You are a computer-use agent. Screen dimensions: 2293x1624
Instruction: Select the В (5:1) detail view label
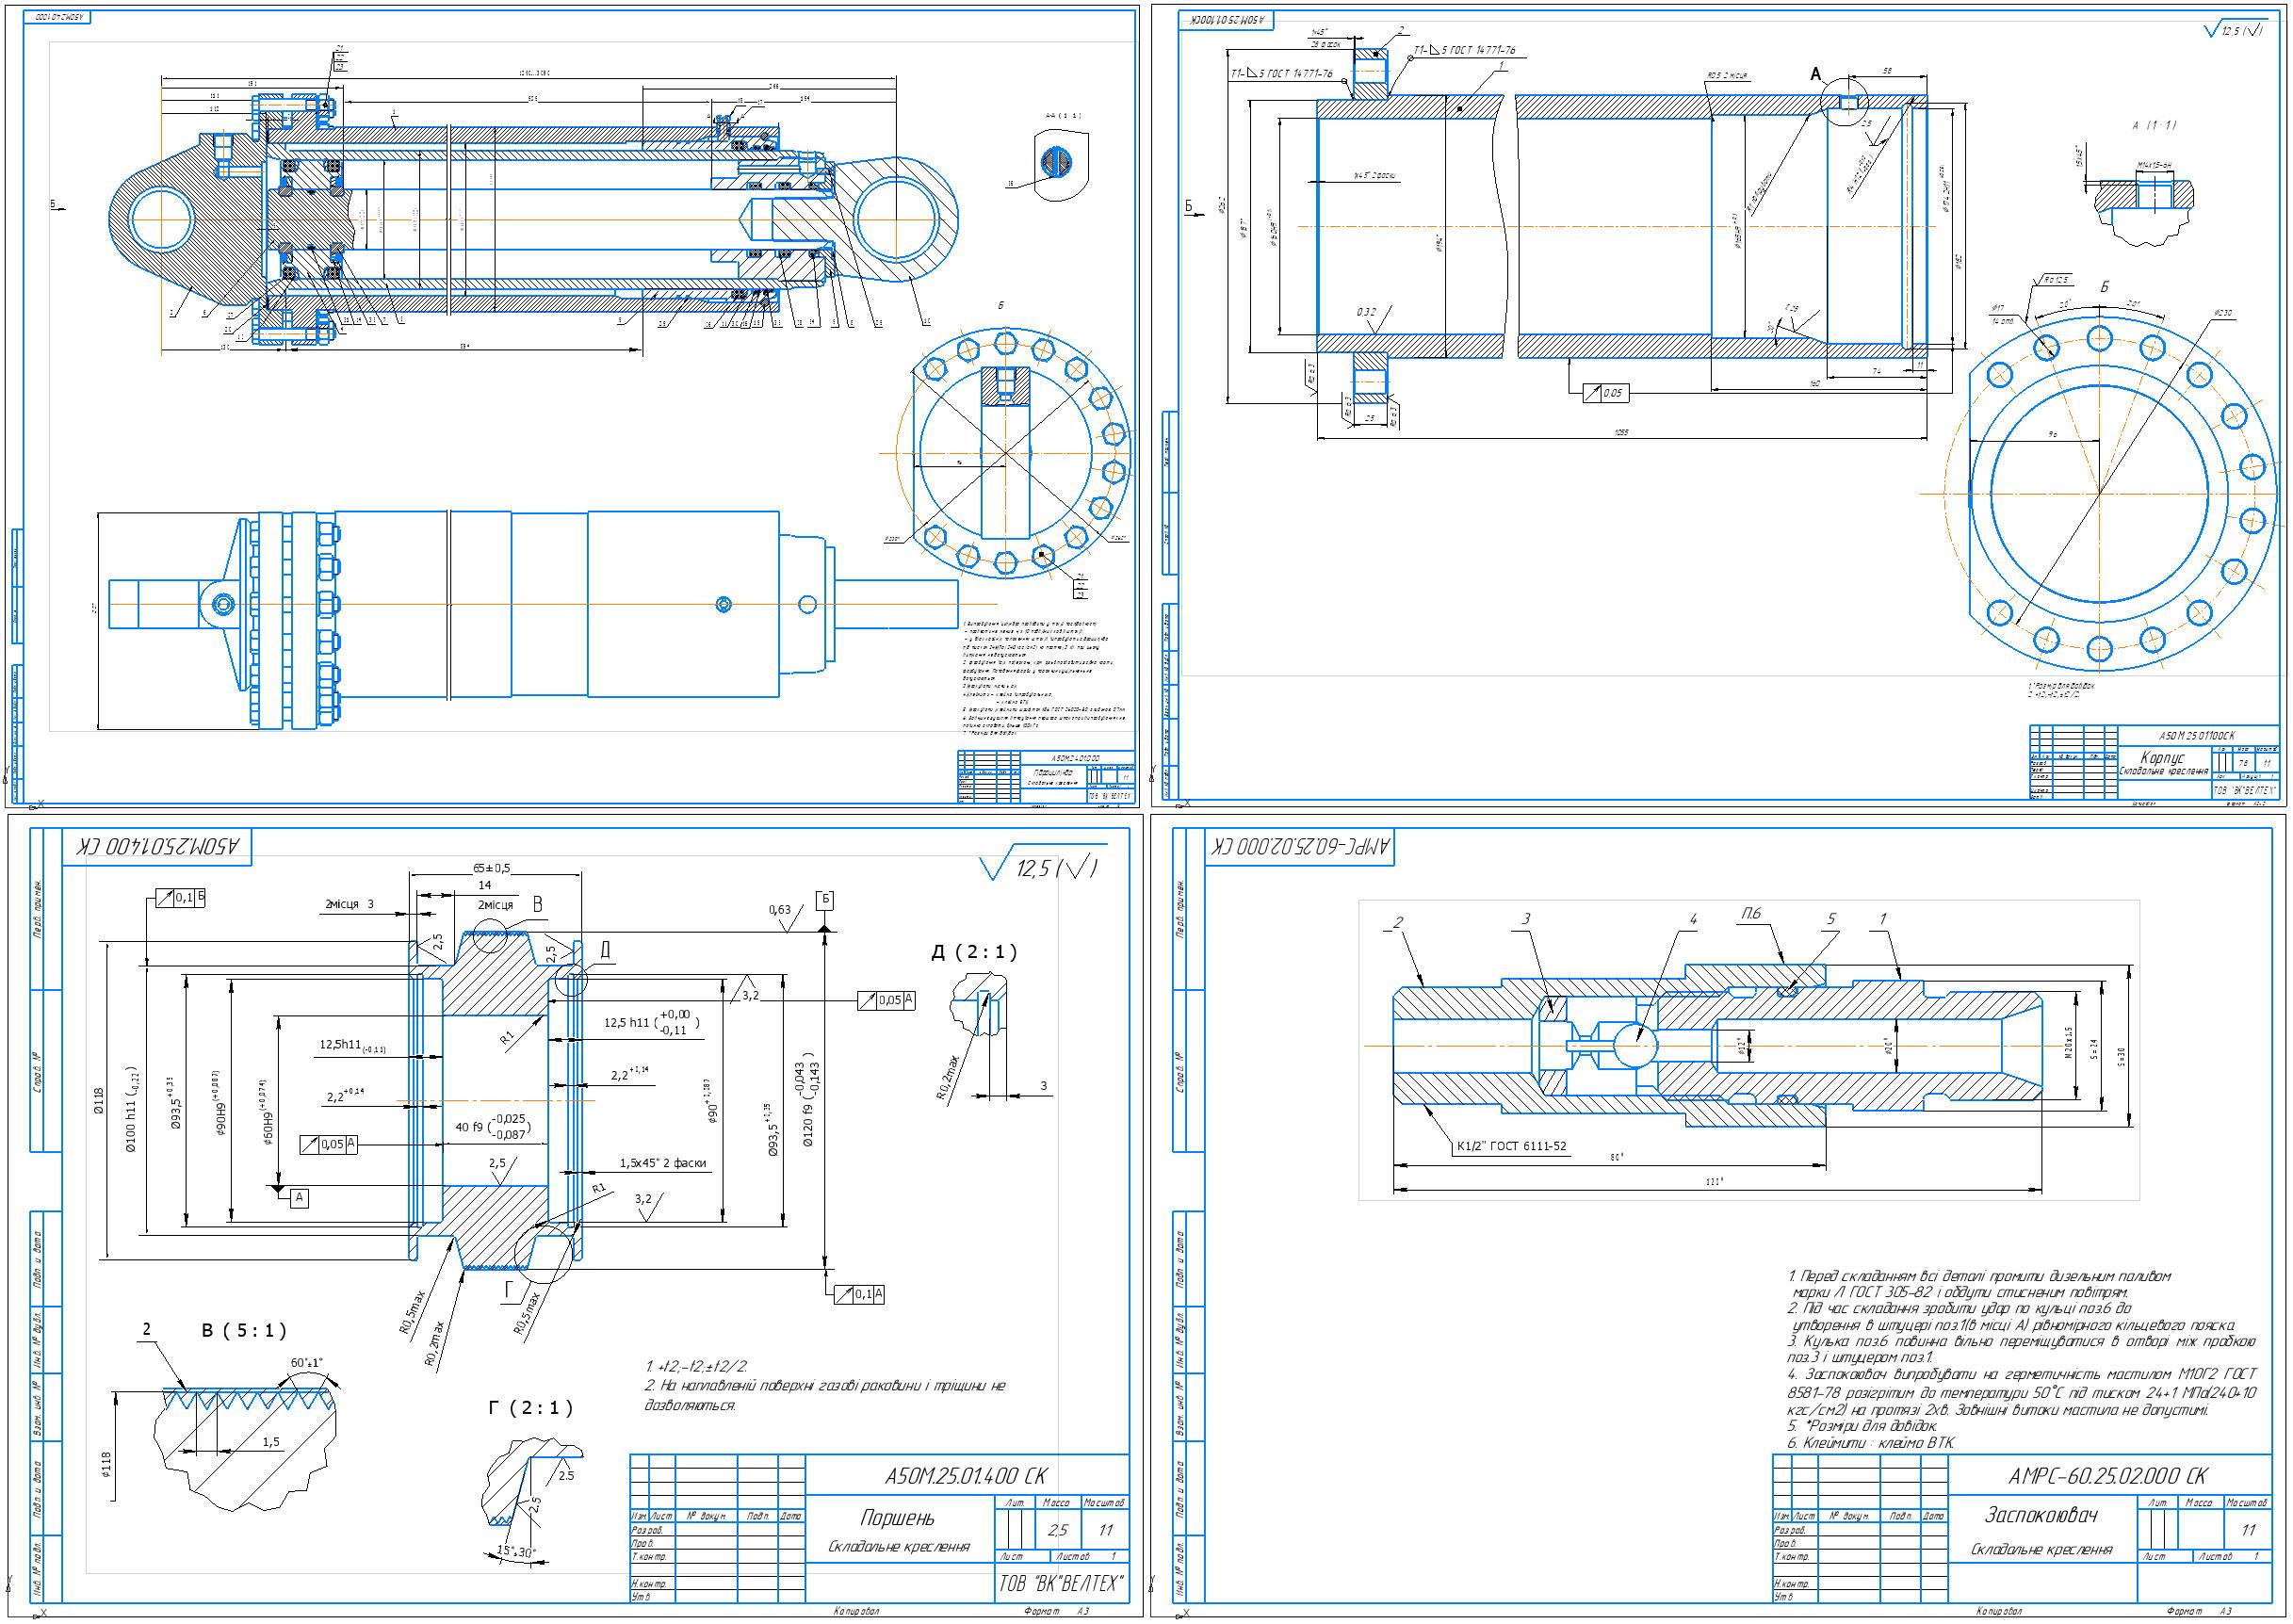coord(244,1330)
